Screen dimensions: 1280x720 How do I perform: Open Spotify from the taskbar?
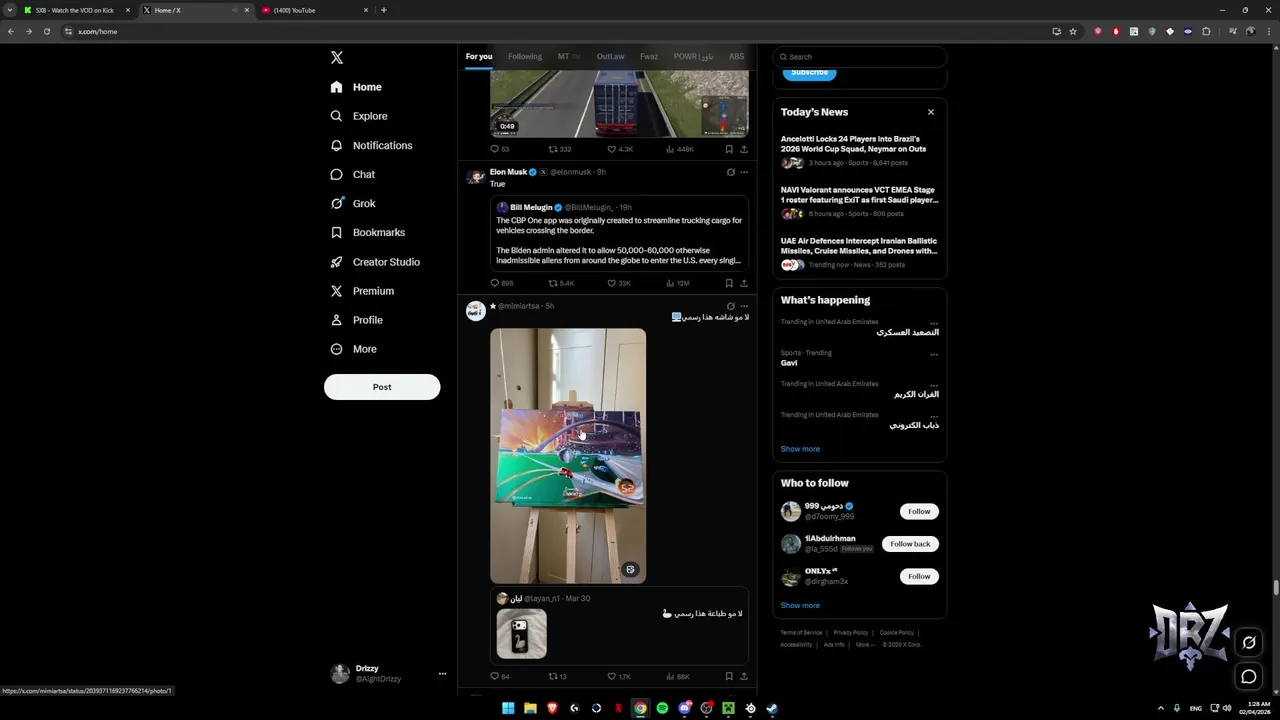[662, 708]
